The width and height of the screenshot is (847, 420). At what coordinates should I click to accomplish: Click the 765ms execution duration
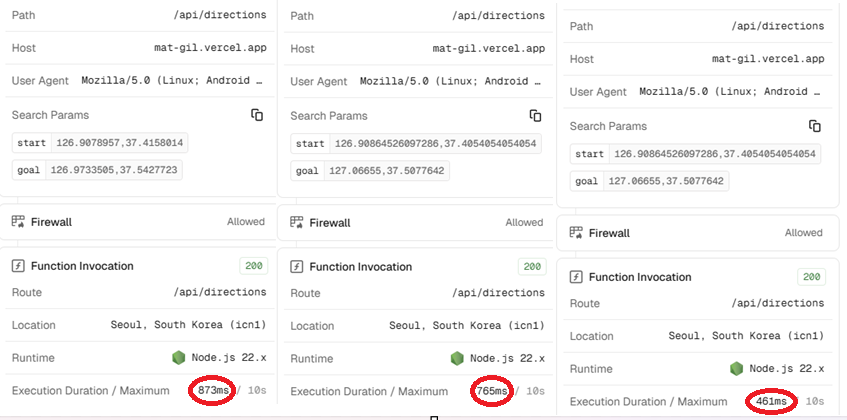(493, 391)
